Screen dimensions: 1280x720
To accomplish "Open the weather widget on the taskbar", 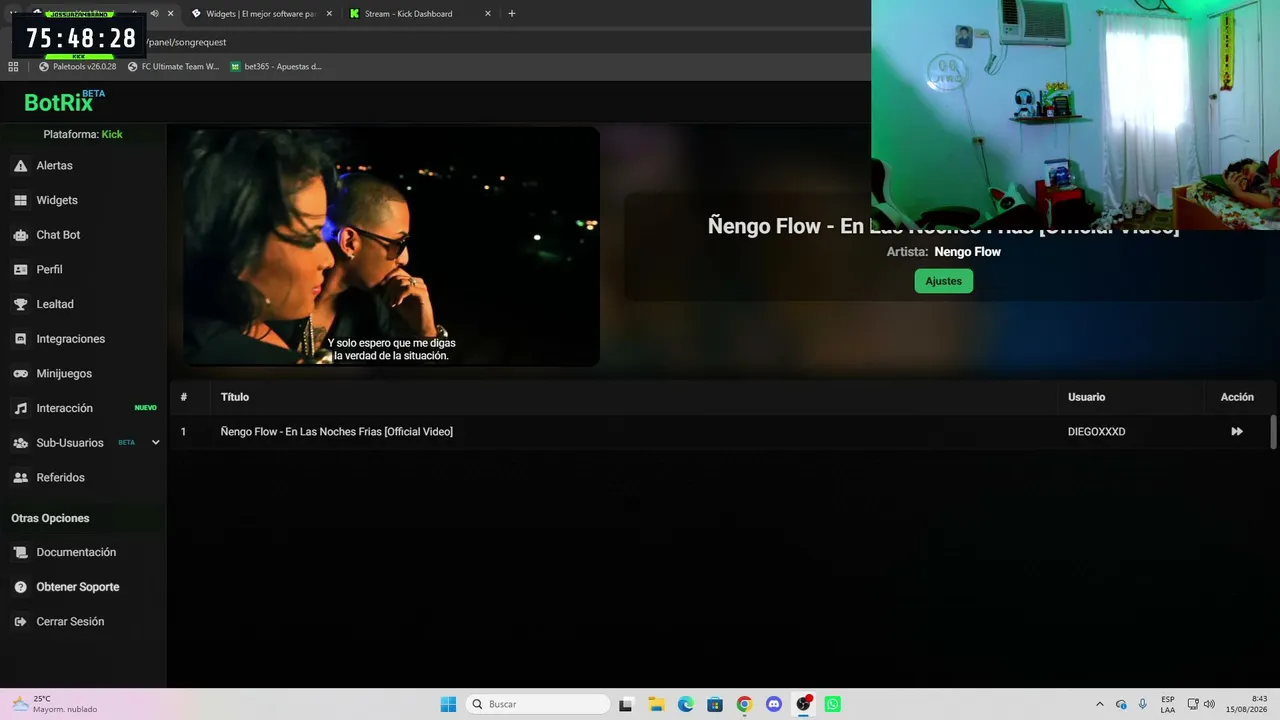I will (x=54, y=704).
